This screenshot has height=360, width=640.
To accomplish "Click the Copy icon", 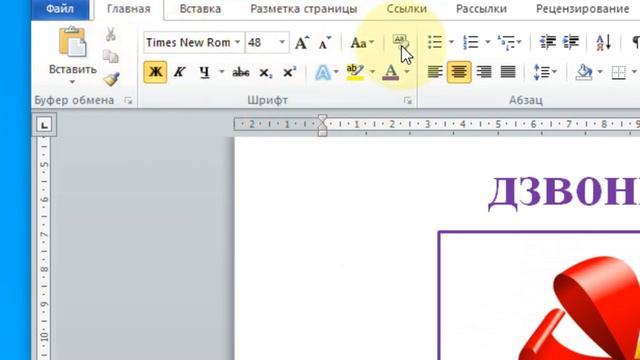I will [111, 56].
